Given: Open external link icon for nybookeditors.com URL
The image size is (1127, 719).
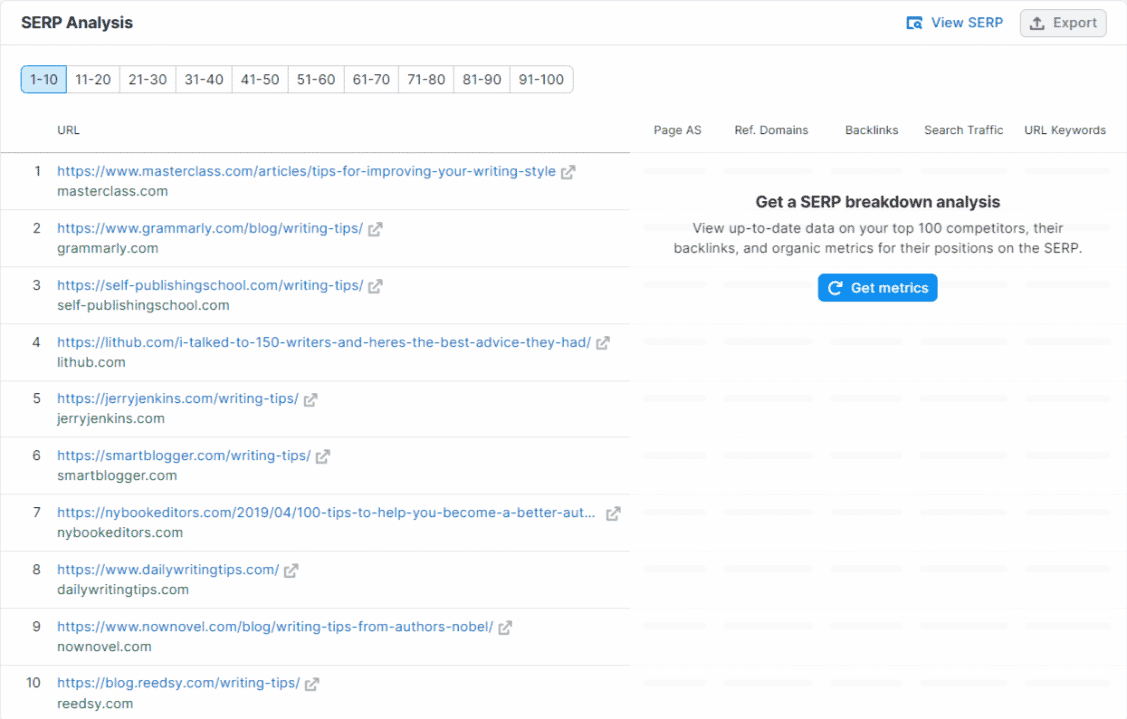Looking at the screenshot, I should (613, 513).
